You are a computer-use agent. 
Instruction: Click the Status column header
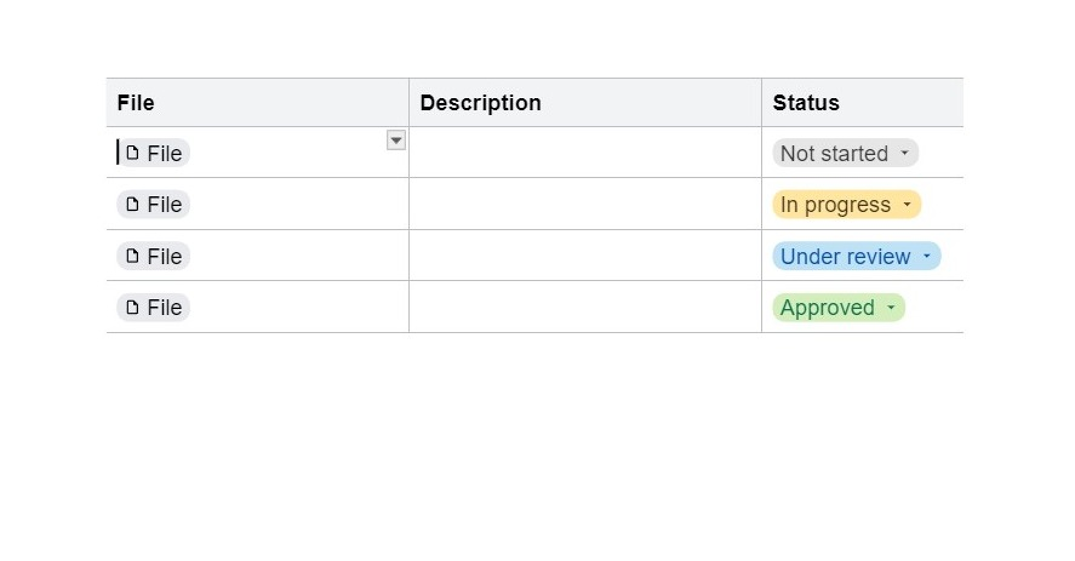point(806,103)
